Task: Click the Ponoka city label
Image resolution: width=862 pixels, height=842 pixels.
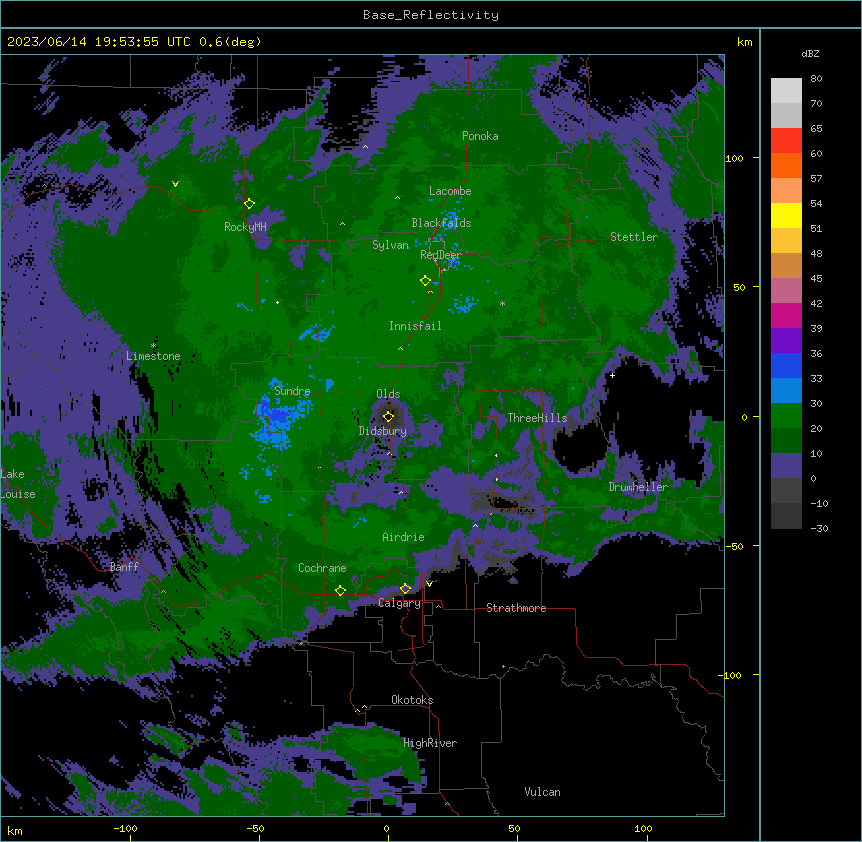Action: point(480,136)
